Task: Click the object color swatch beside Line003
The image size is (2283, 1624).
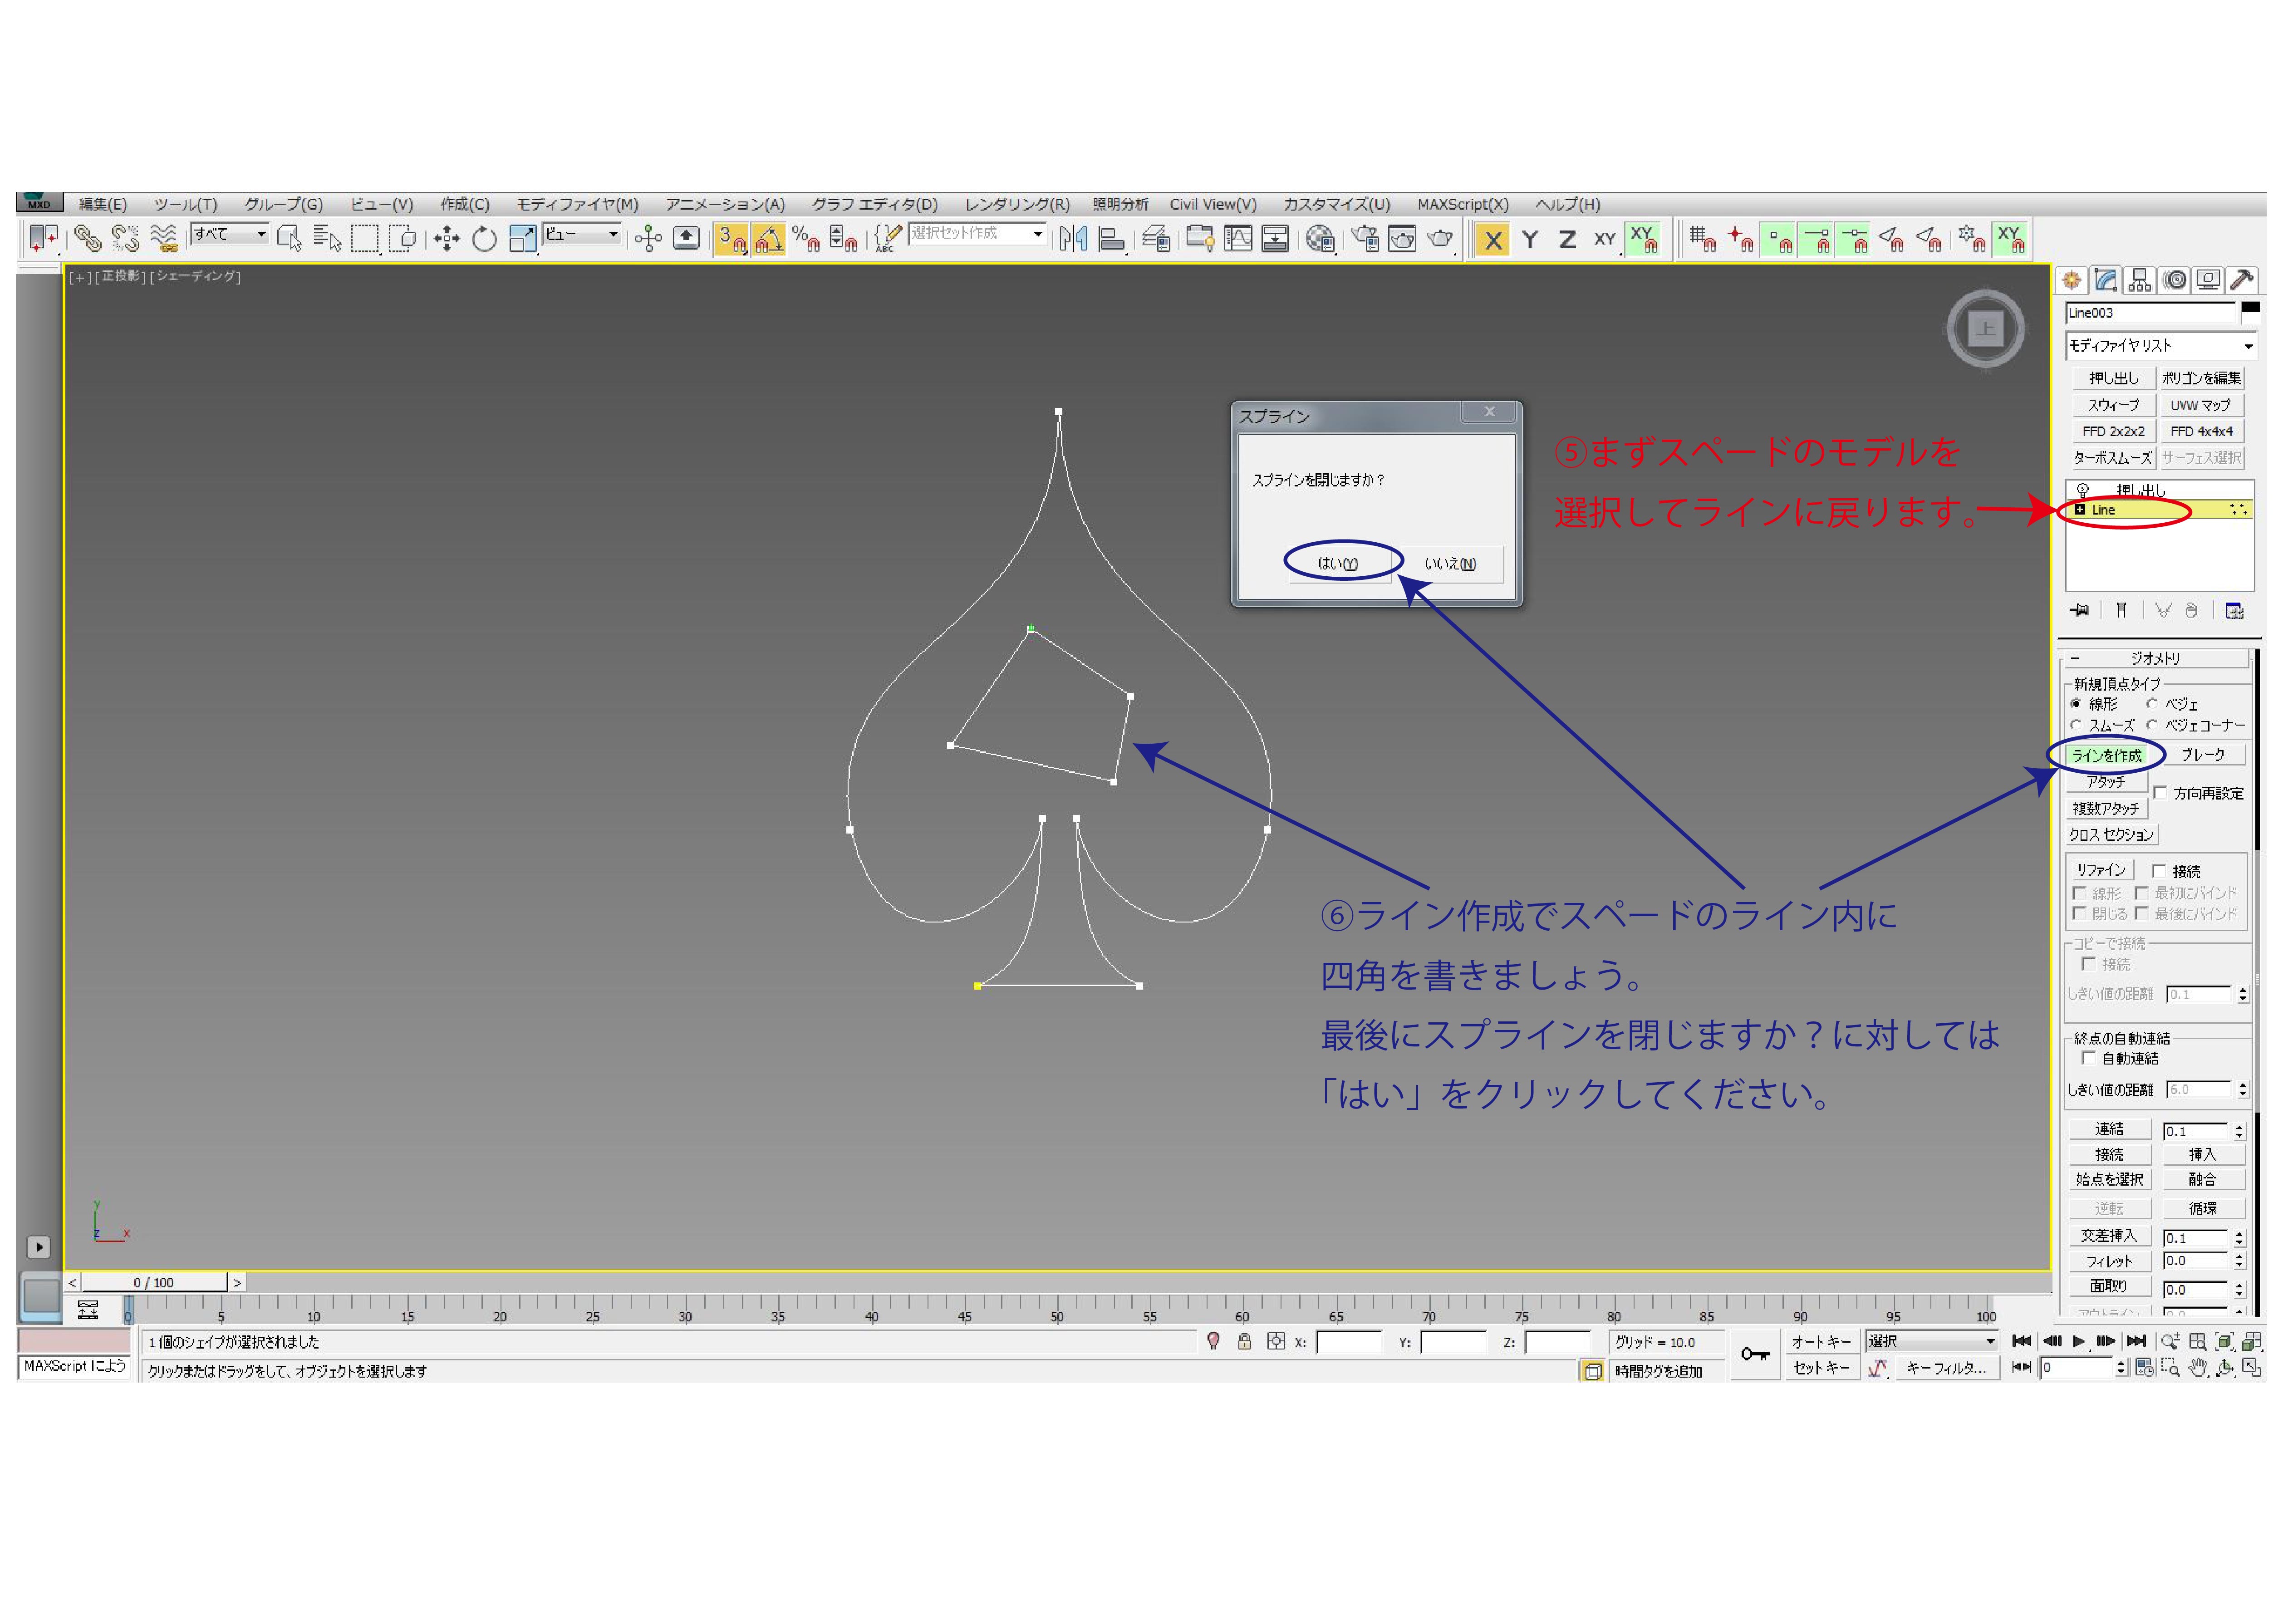Action: point(2250,309)
